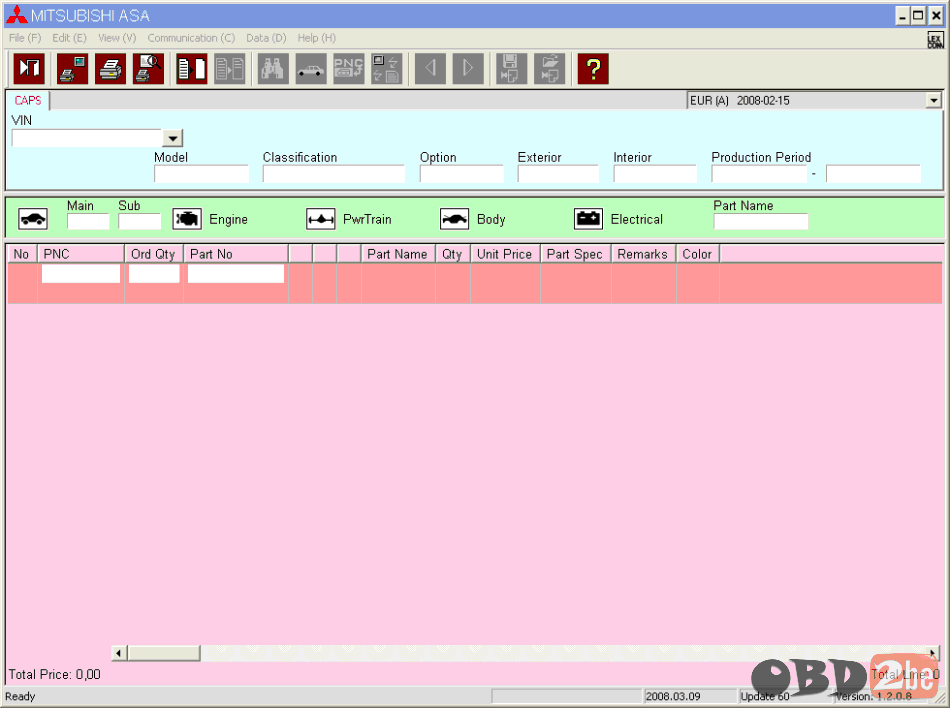Switch to the CAPS tab
The height and width of the screenshot is (708, 950).
click(x=28, y=101)
